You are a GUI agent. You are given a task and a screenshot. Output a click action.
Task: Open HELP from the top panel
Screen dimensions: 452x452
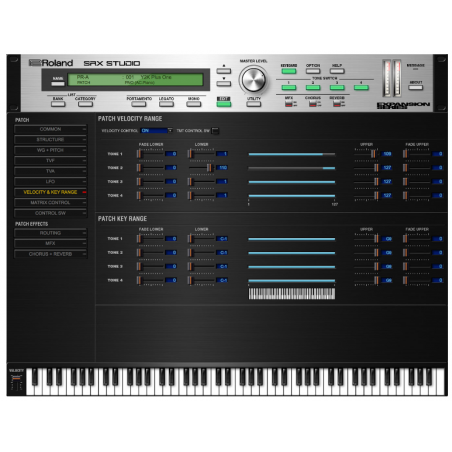pyautogui.click(x=337, y=71)
